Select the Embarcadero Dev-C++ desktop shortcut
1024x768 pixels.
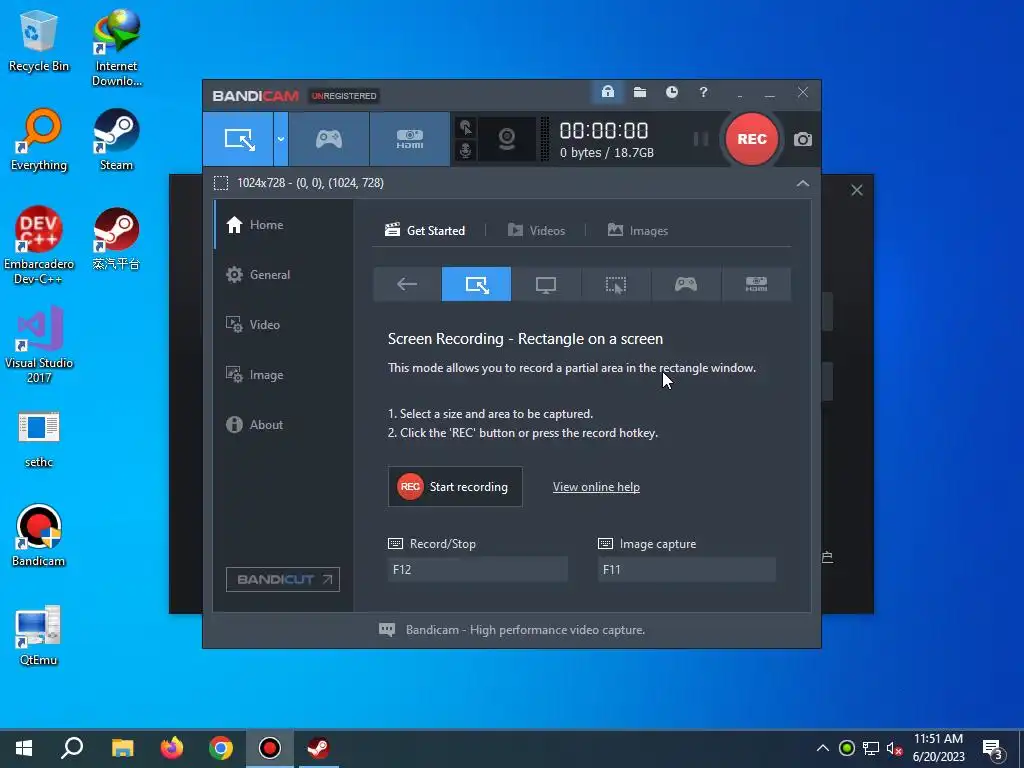click(39, 246)
